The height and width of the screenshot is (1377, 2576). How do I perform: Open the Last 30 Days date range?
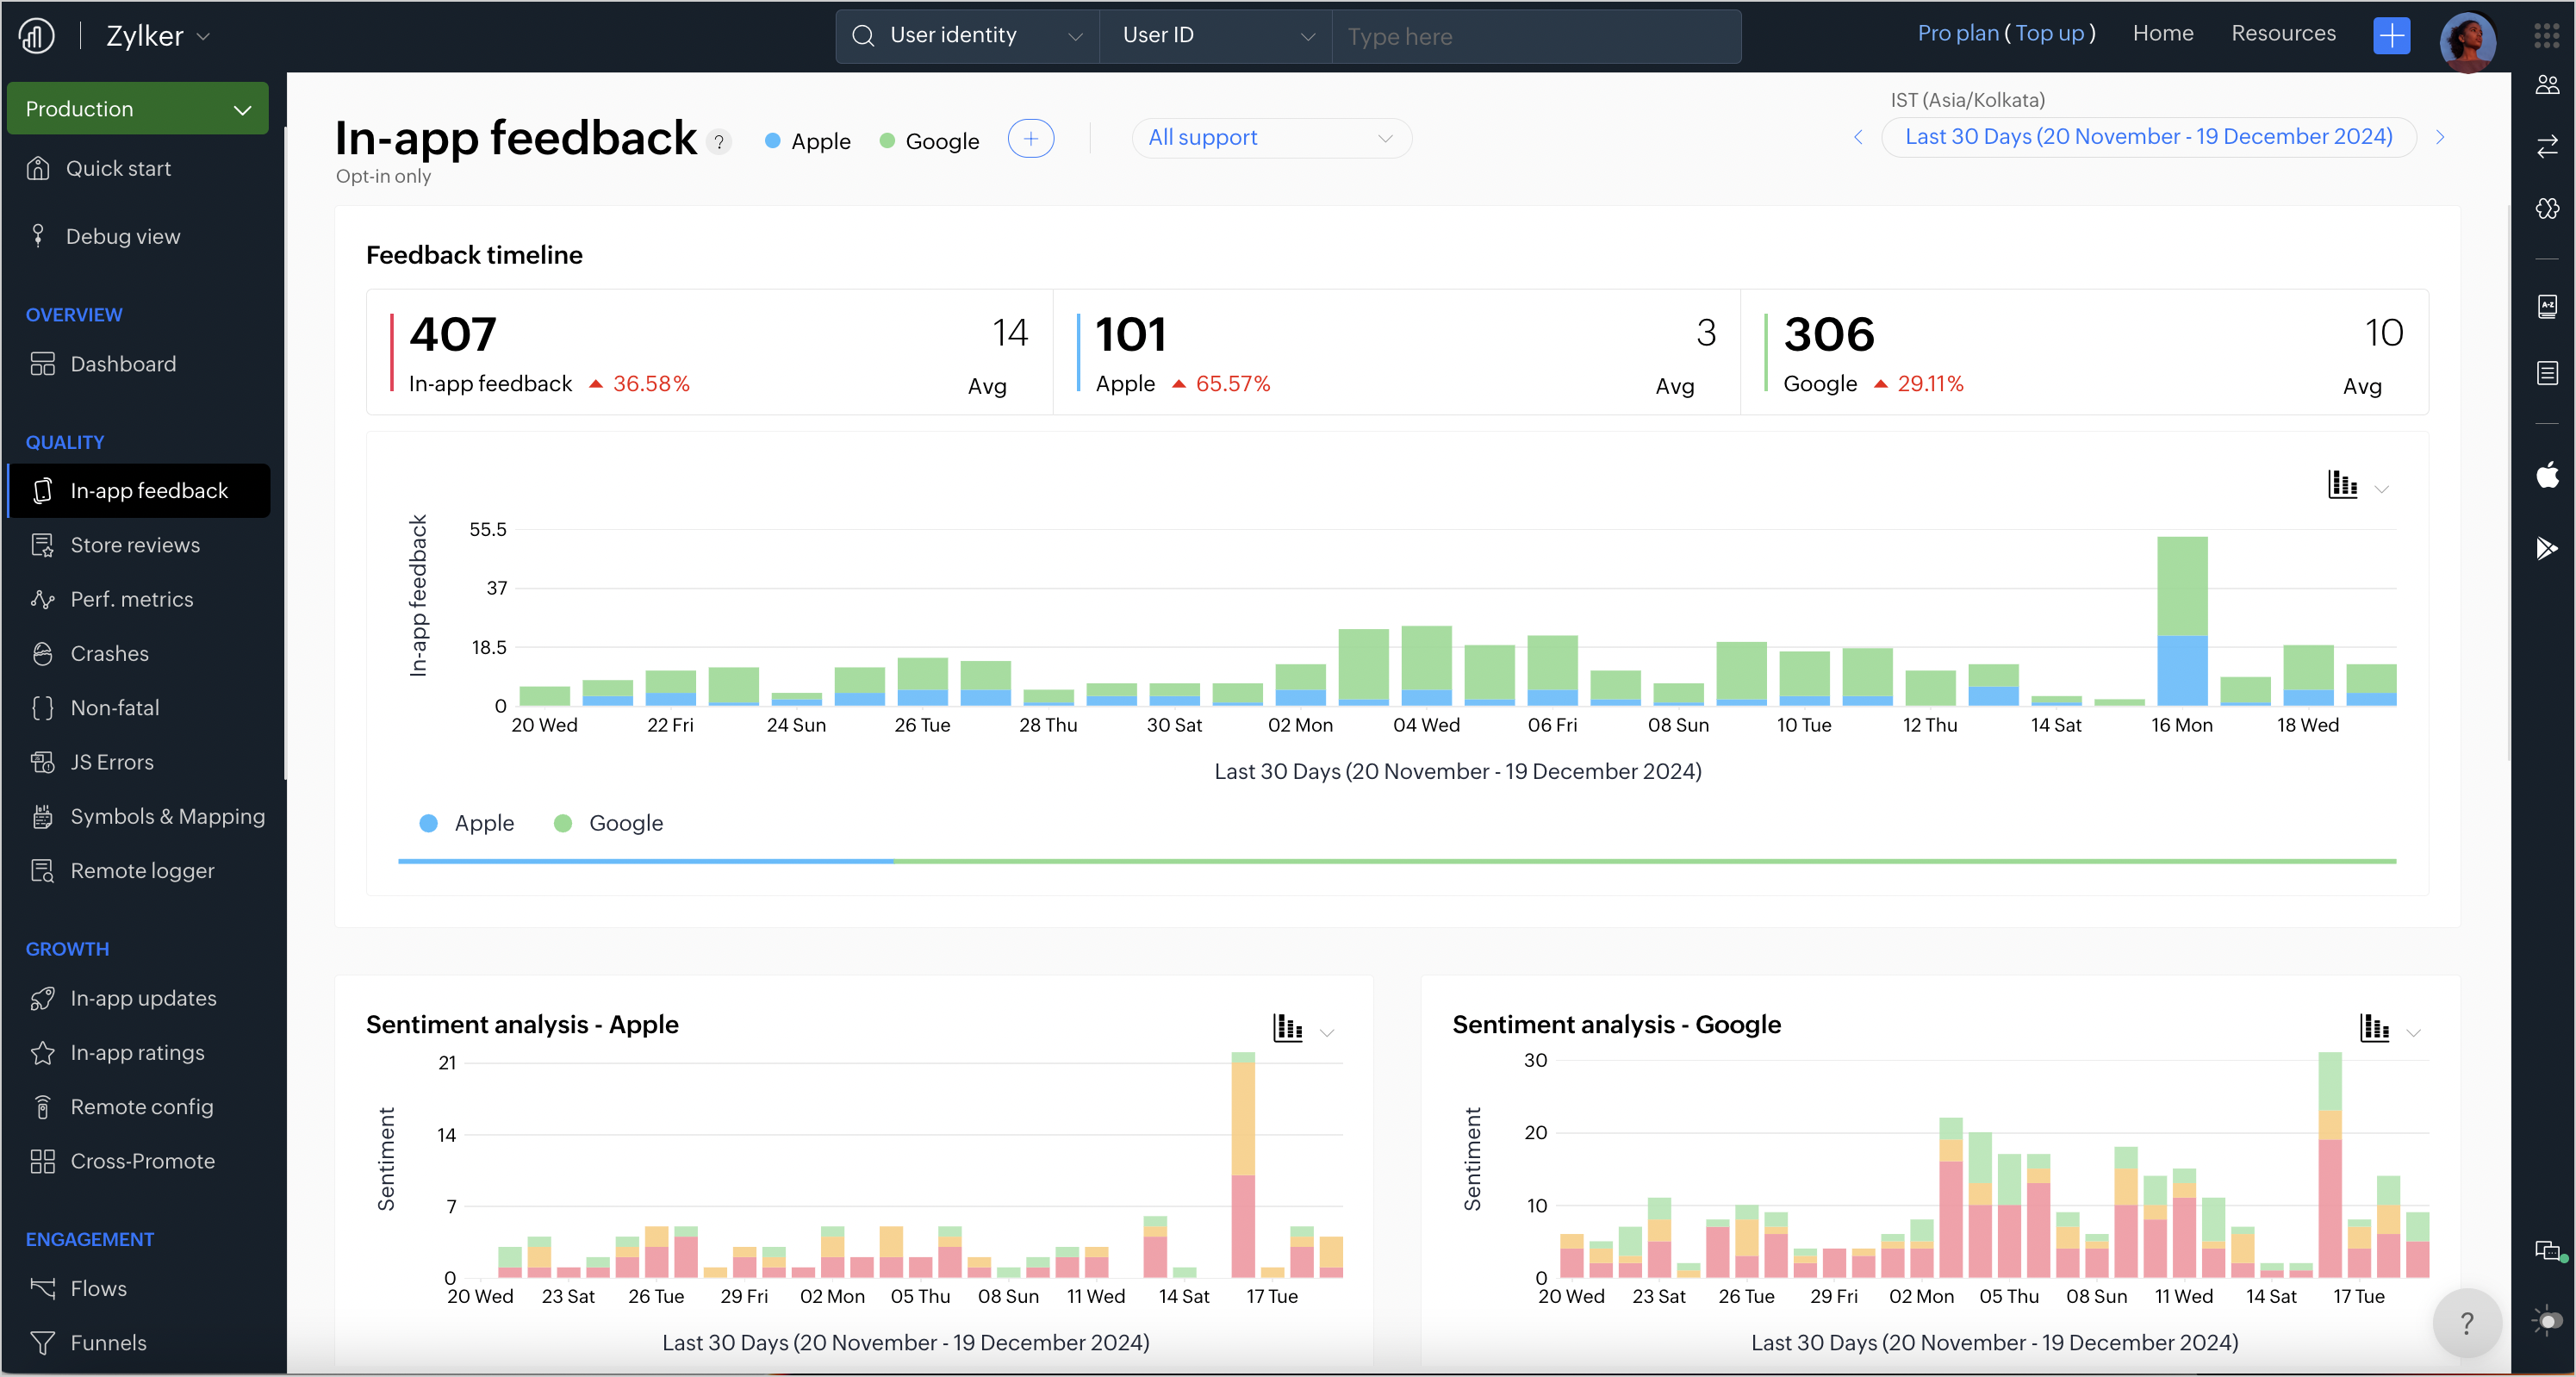coord(2148,137)
